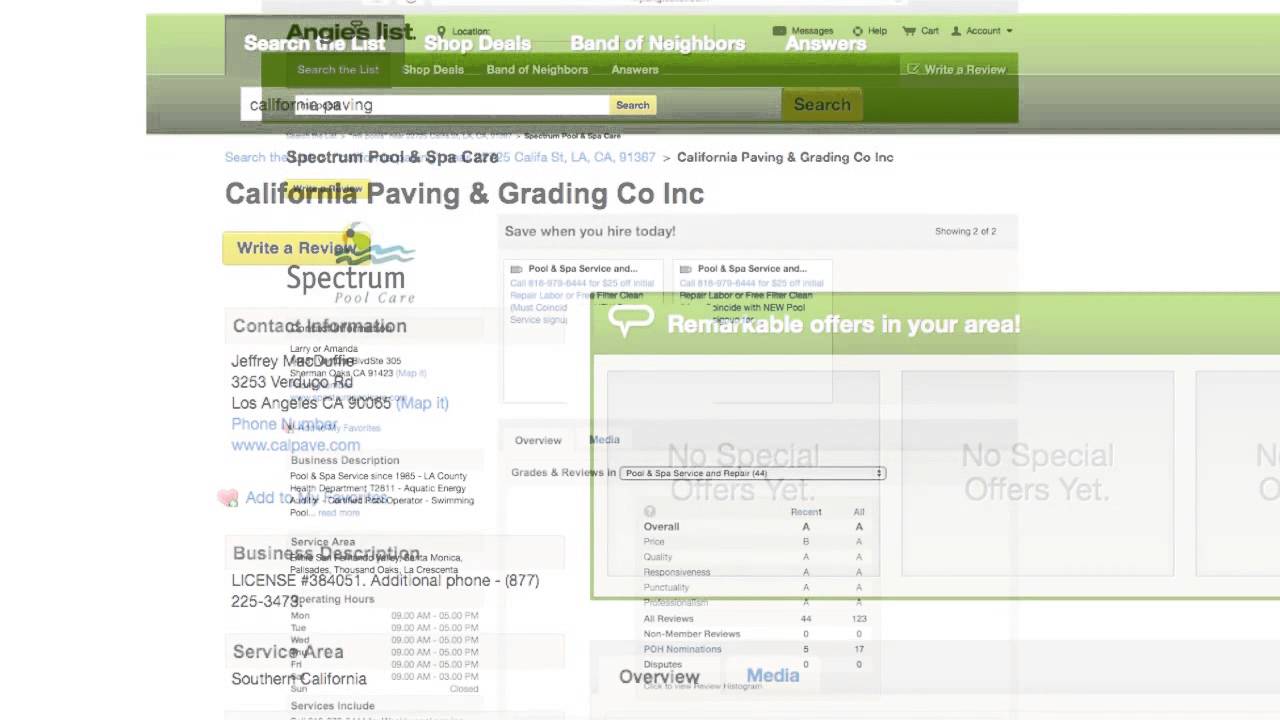This screenshot has width=1280, height=720.
Task: Click the Showing 2 of 2 text
Action: (965, 231)
